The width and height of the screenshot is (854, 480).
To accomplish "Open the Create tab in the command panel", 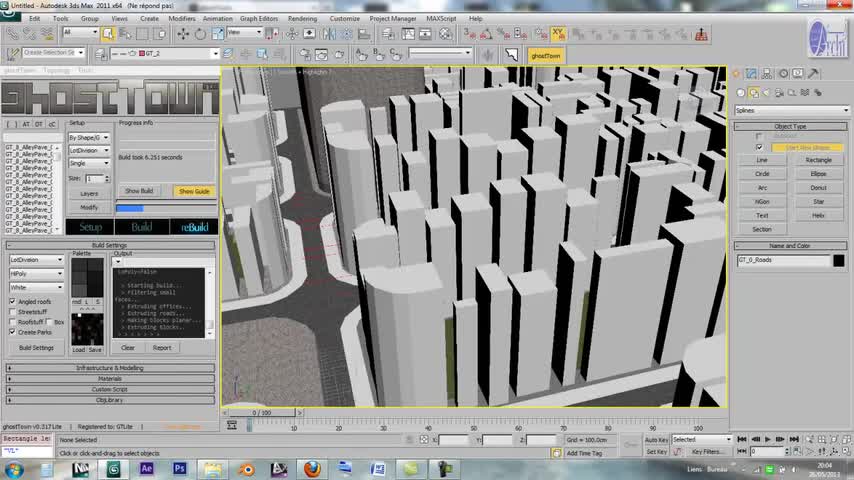I will tap(738, 73).
